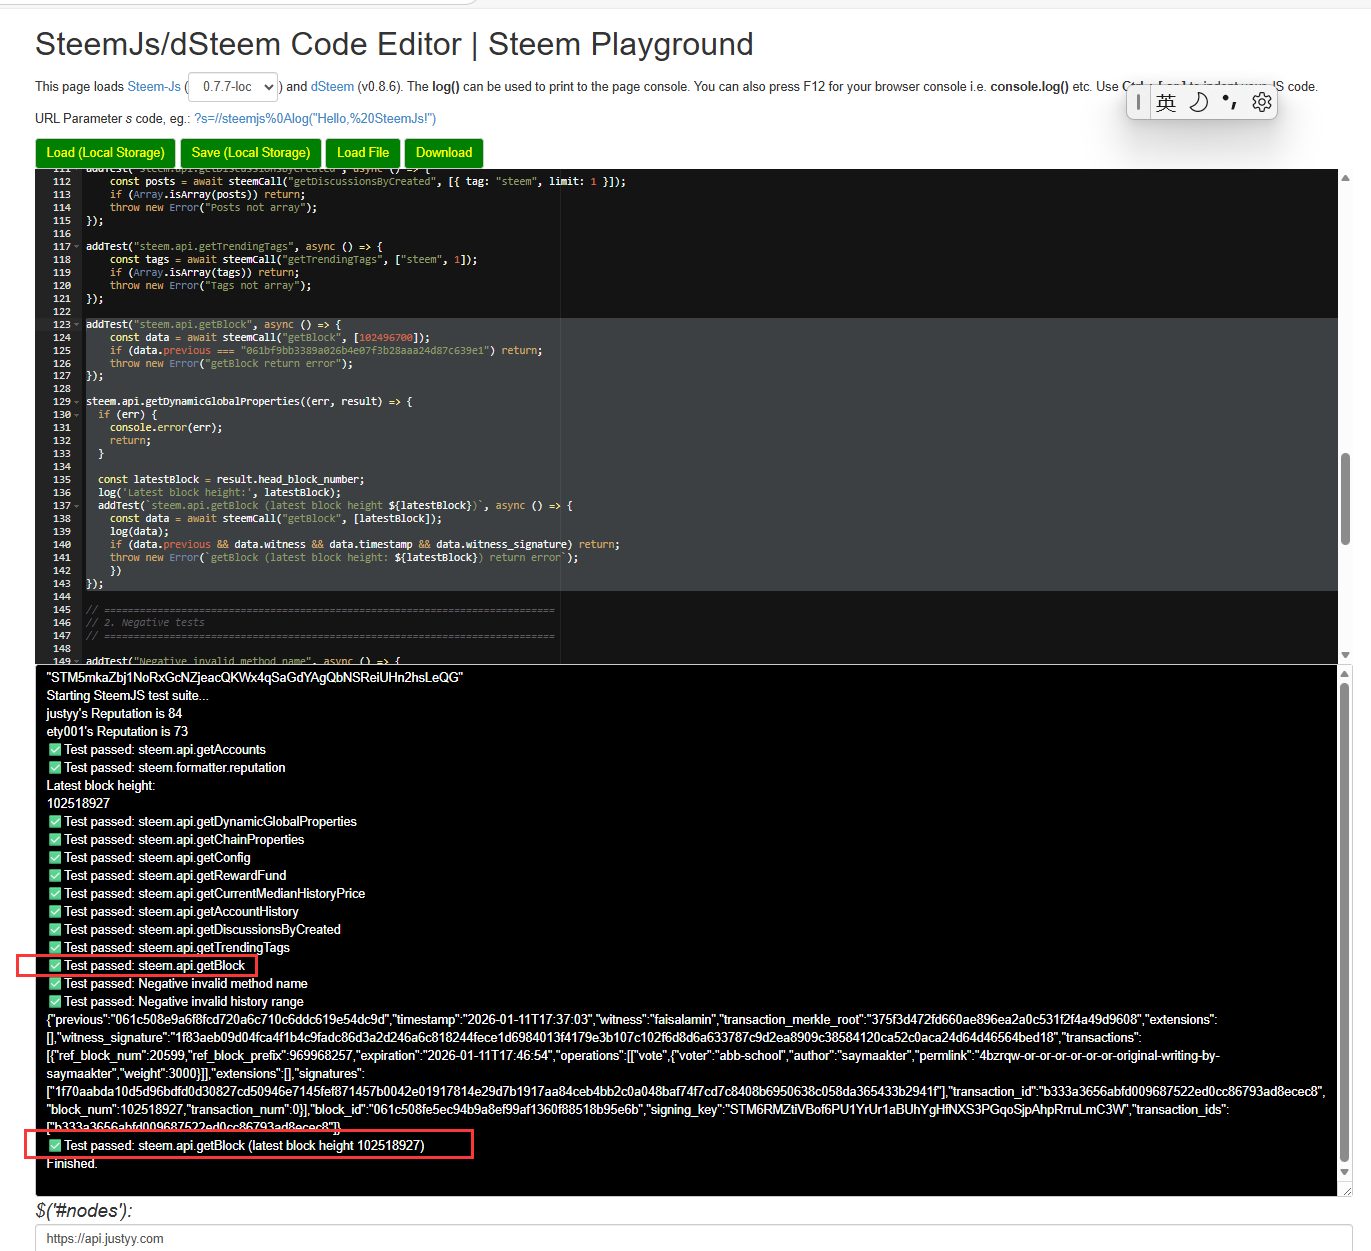
Task: Click the Load File button
Action: tap(363, 153)
